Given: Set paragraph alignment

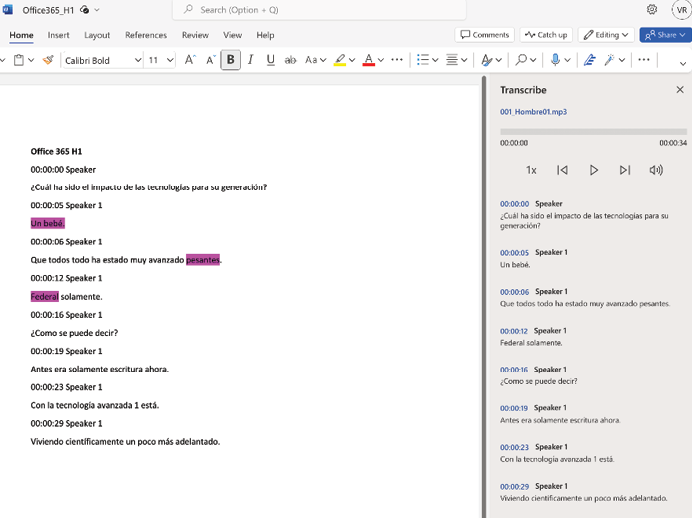Looking at the screenshot, I should [x=452, y=60].
